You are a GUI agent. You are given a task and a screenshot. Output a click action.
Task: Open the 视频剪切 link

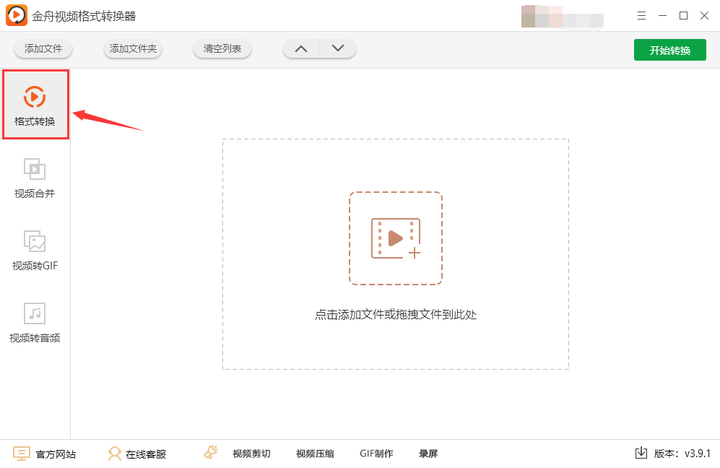coord(252,454)
